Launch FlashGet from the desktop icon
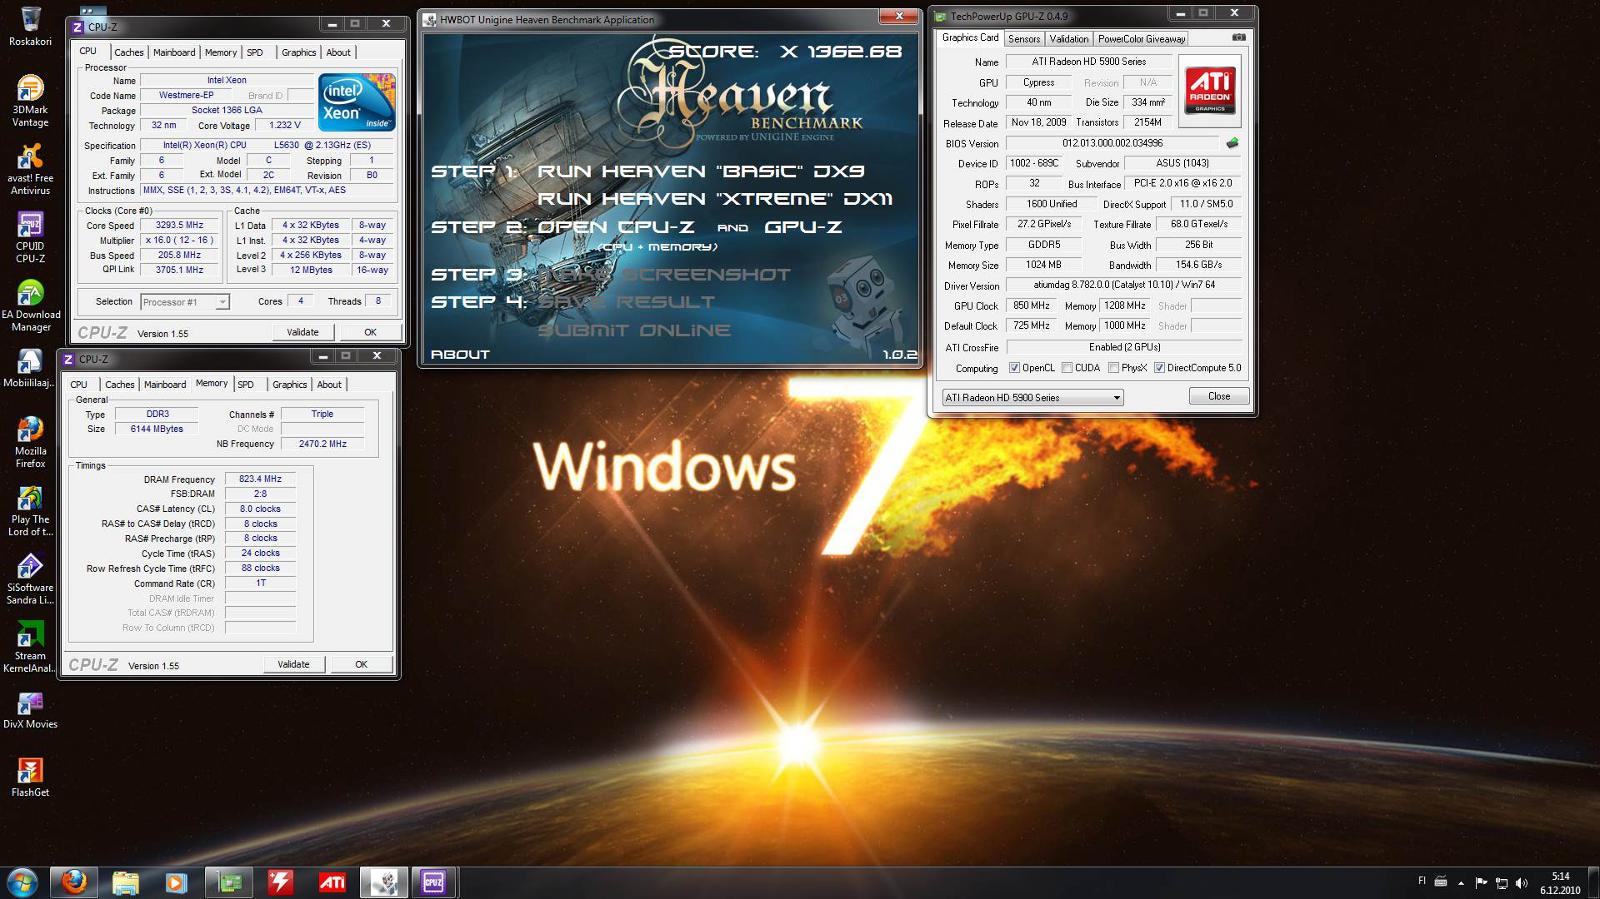The height and width of the screenshot is (899, 1600). click(30, 777)
